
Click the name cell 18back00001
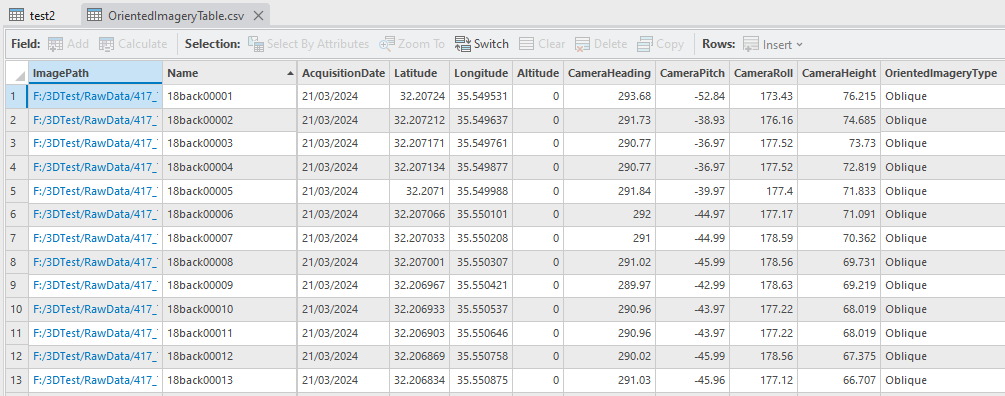pos(229,97)
